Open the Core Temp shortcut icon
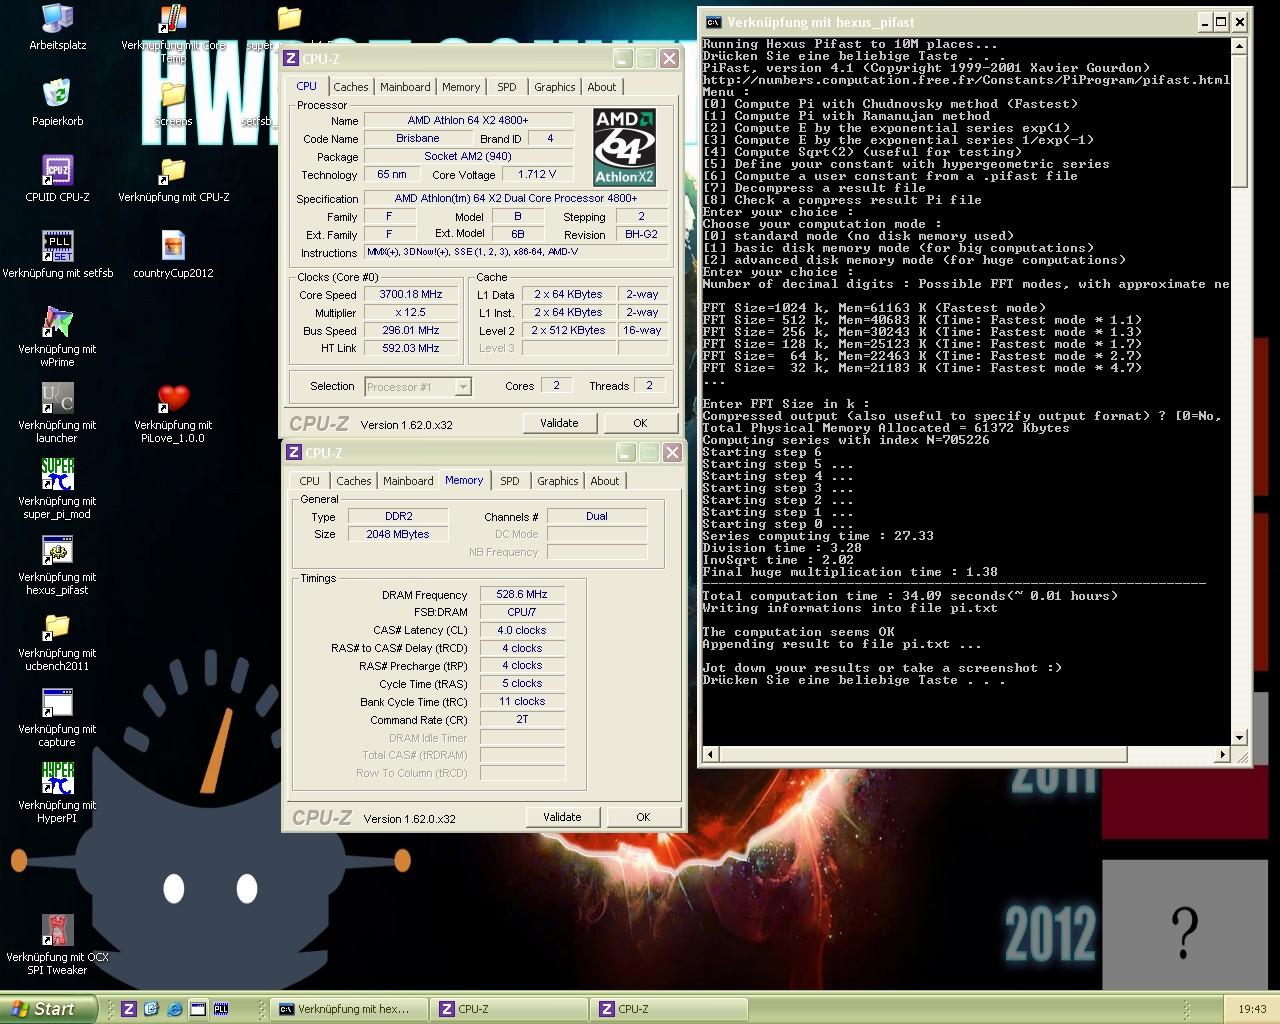The image size is (1280, 1024). click(x=173, y=19)
